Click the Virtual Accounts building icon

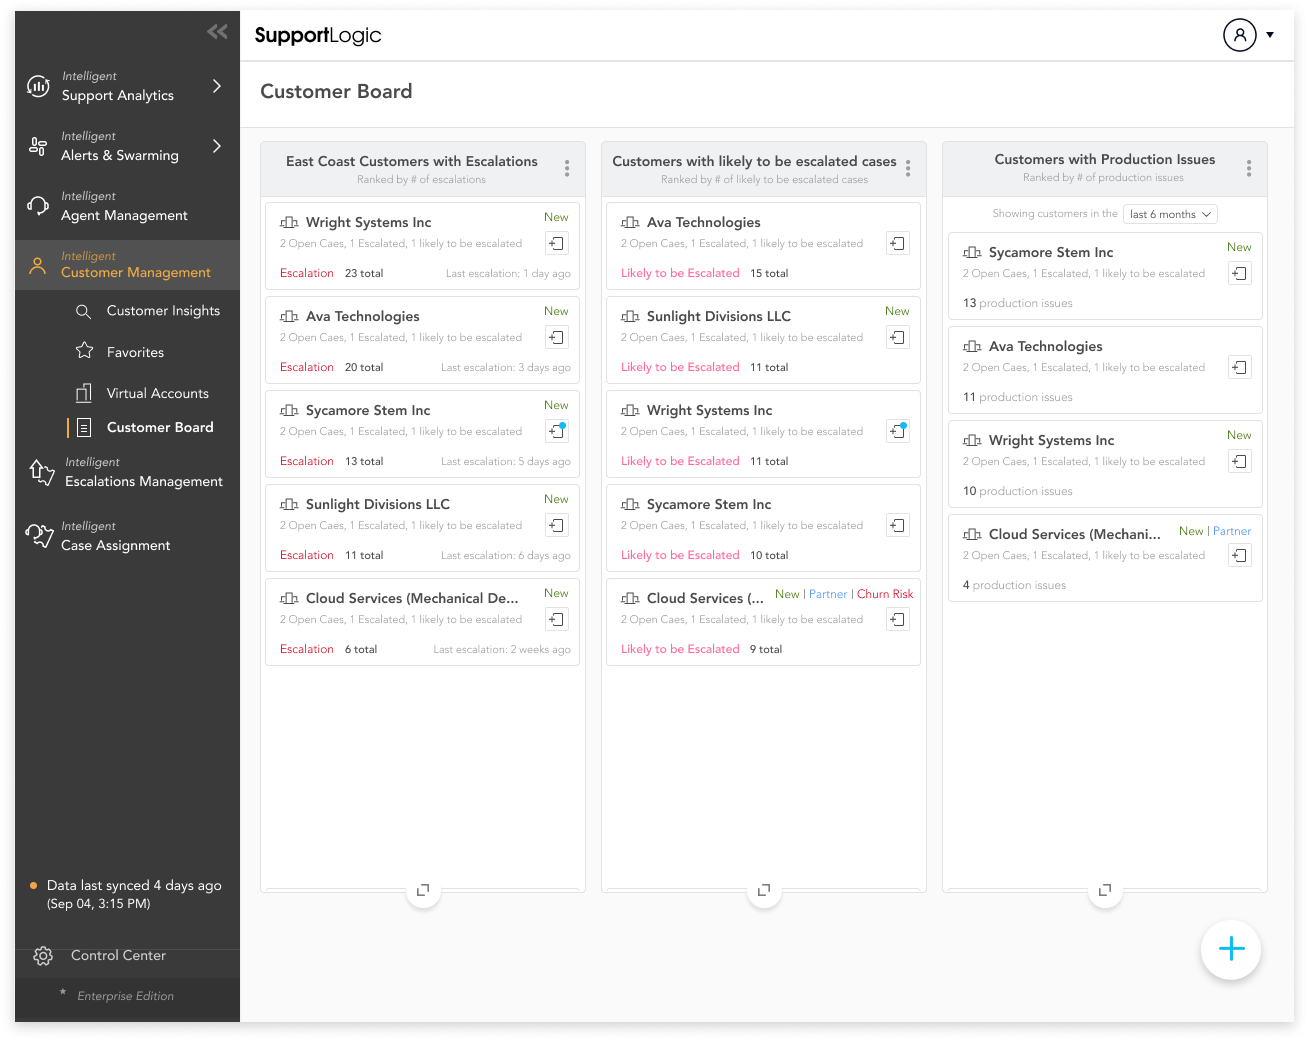pos(84,393)
